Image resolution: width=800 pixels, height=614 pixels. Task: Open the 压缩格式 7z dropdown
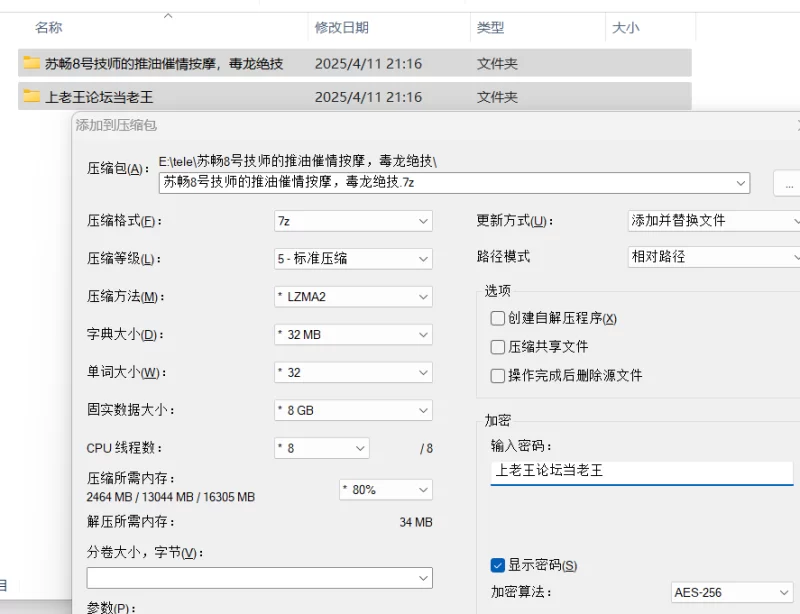pyautogui.click(x=353, y=221)
